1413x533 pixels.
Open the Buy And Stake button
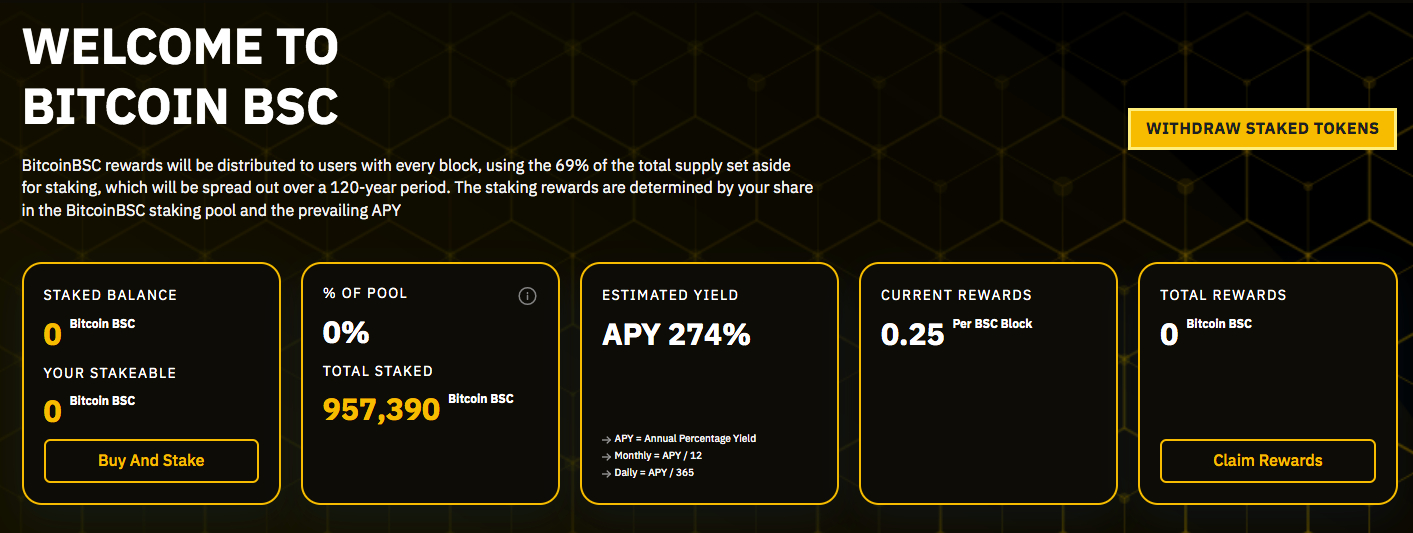151,461
